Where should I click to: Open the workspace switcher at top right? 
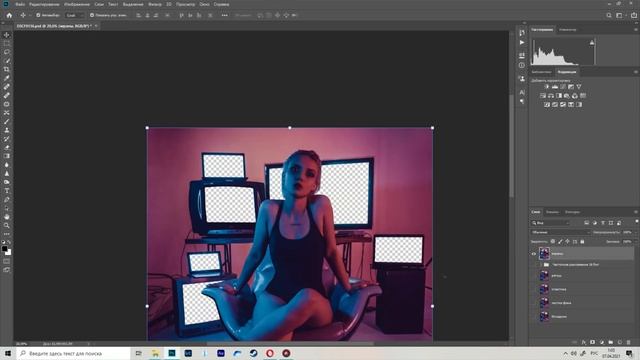(620, 15)
